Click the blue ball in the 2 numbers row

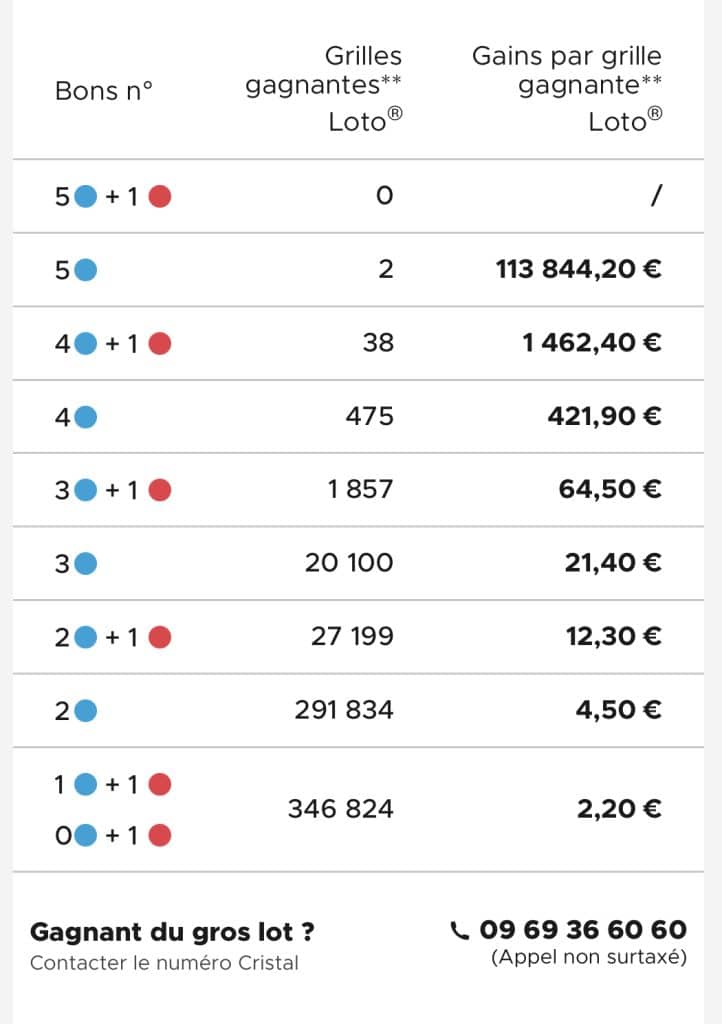[86, 711]
